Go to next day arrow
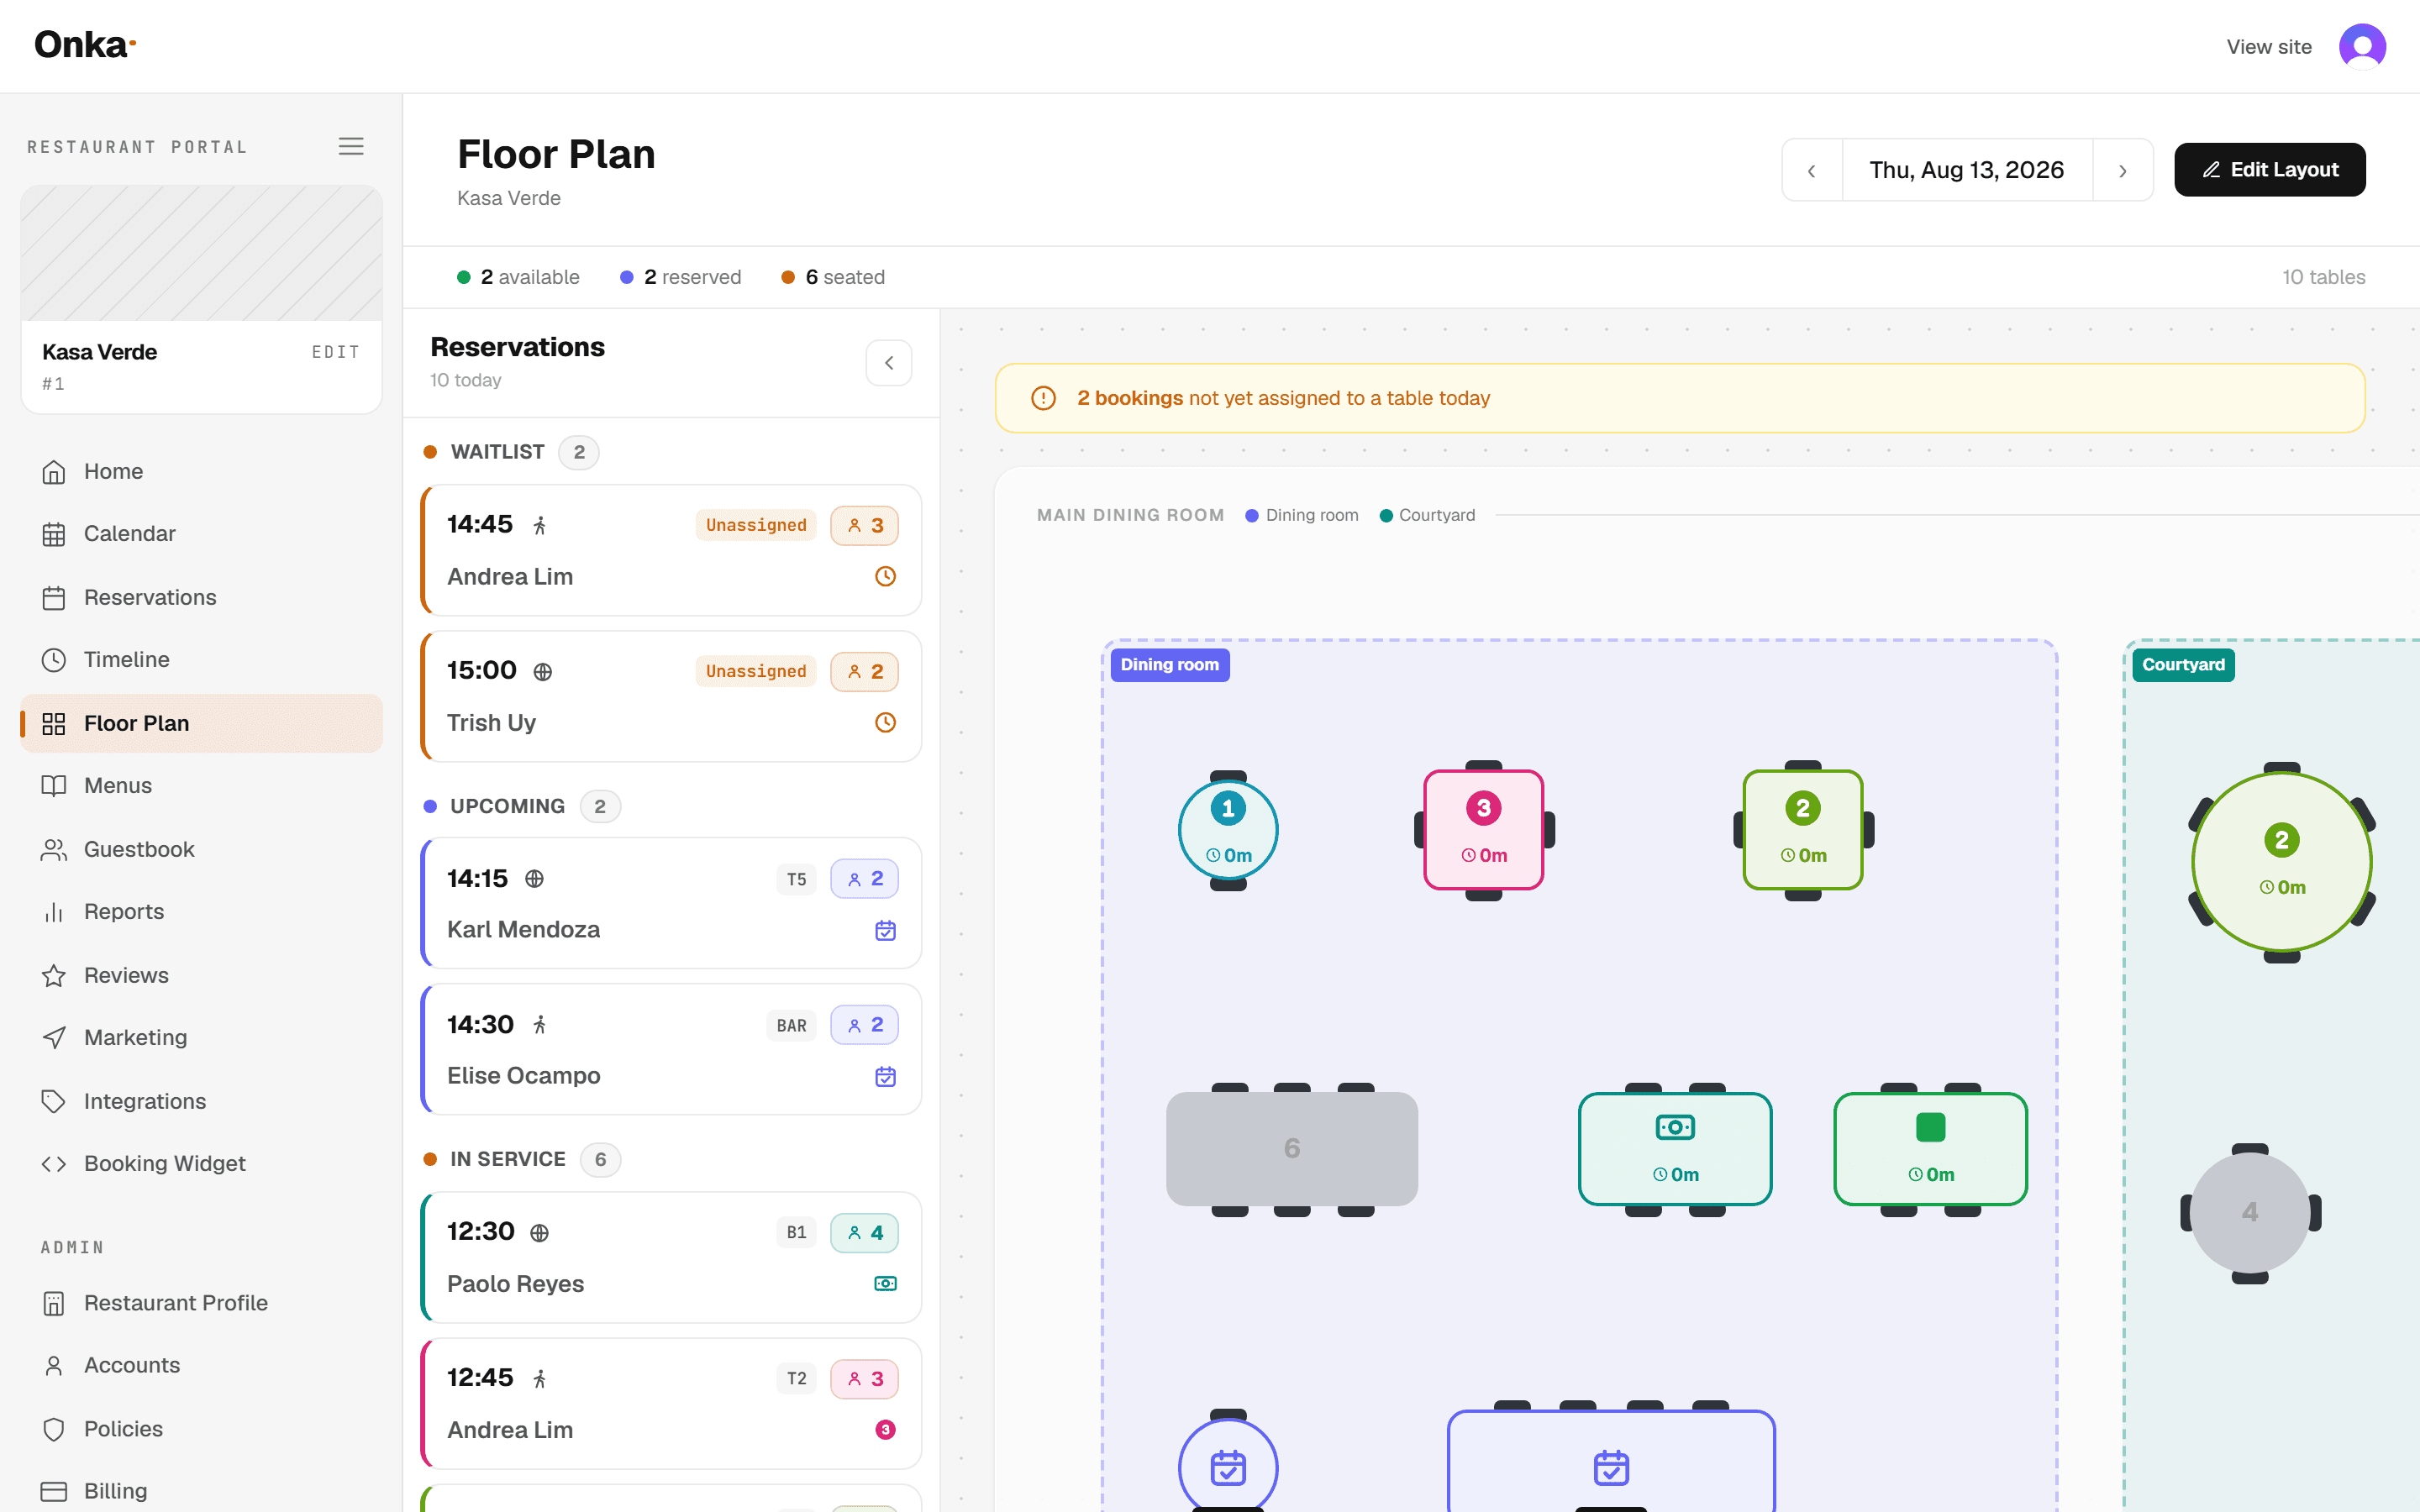This screenshot has height=1512, width=2420. pyautogui.click(x=2122, y=170)
